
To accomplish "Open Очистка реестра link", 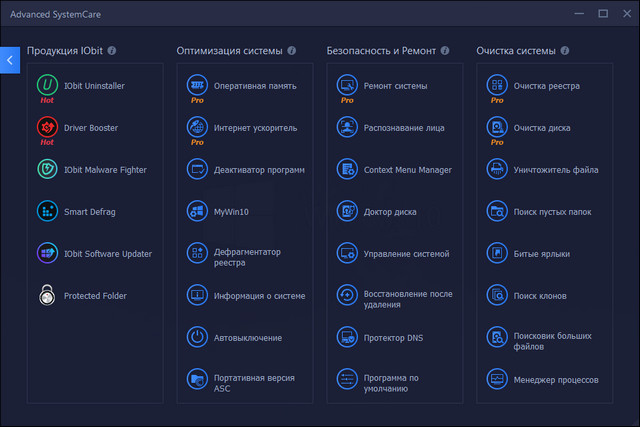I will pyautogui.click(x=545, y=86).
